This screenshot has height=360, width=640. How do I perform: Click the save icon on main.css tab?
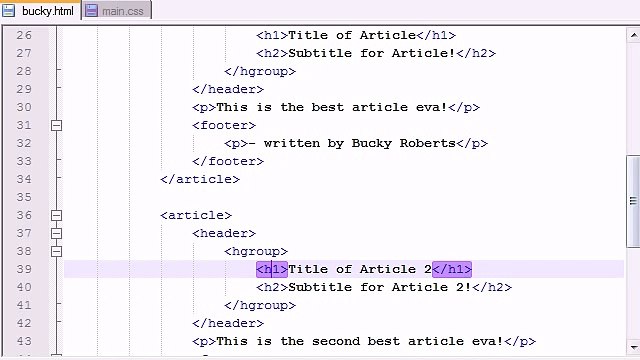[x=91, y=11]
